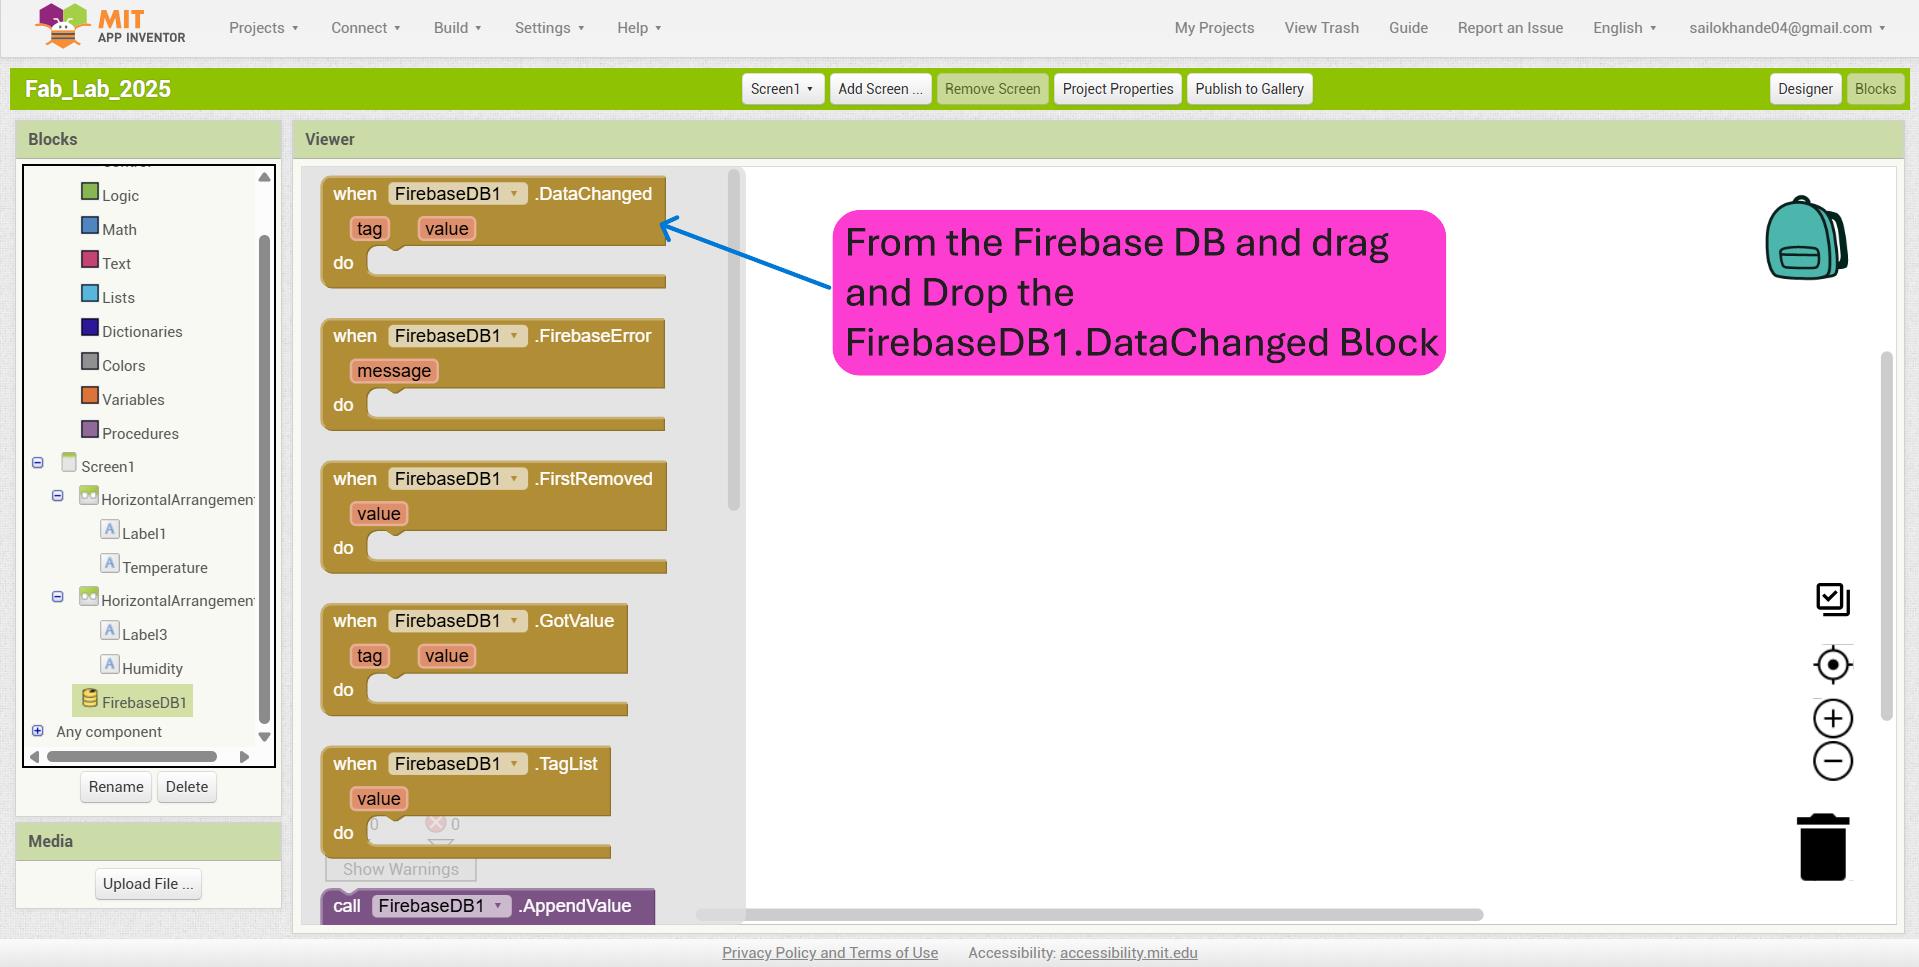
Task: Open FirebaseDB1 dropdown in GotValue block
Action: pos(457,621)
